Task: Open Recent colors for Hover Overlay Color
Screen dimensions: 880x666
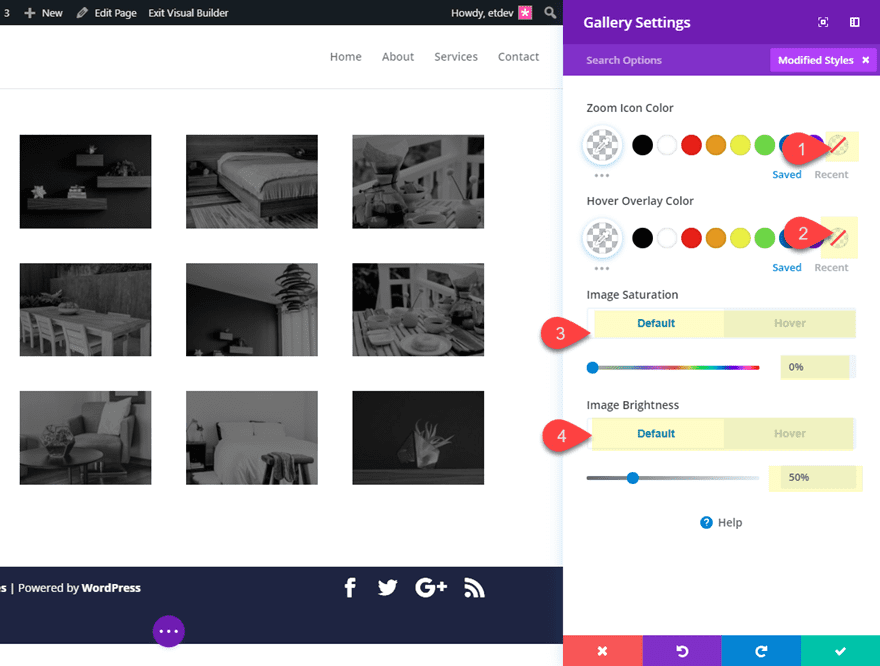Action: tap(831, 267)
